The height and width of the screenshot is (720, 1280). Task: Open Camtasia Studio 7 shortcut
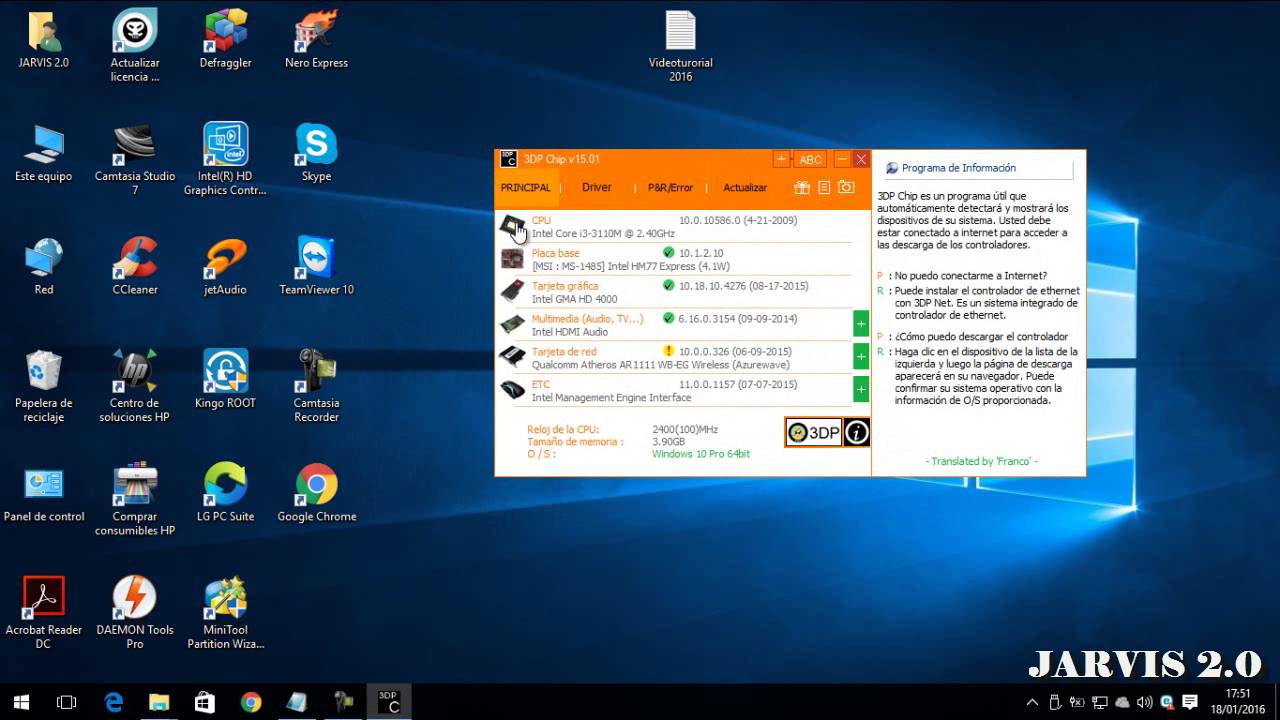click(135, 159)
